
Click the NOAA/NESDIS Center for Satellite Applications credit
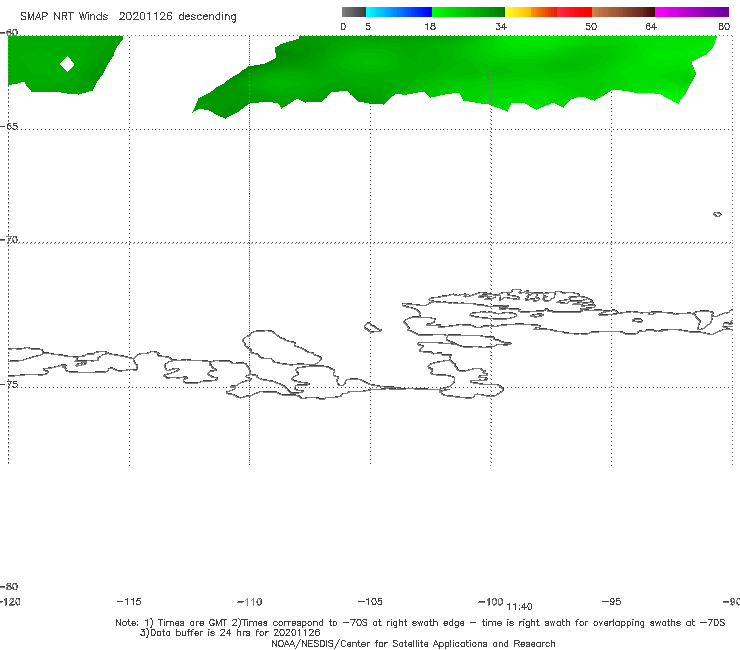pos(413,644)
